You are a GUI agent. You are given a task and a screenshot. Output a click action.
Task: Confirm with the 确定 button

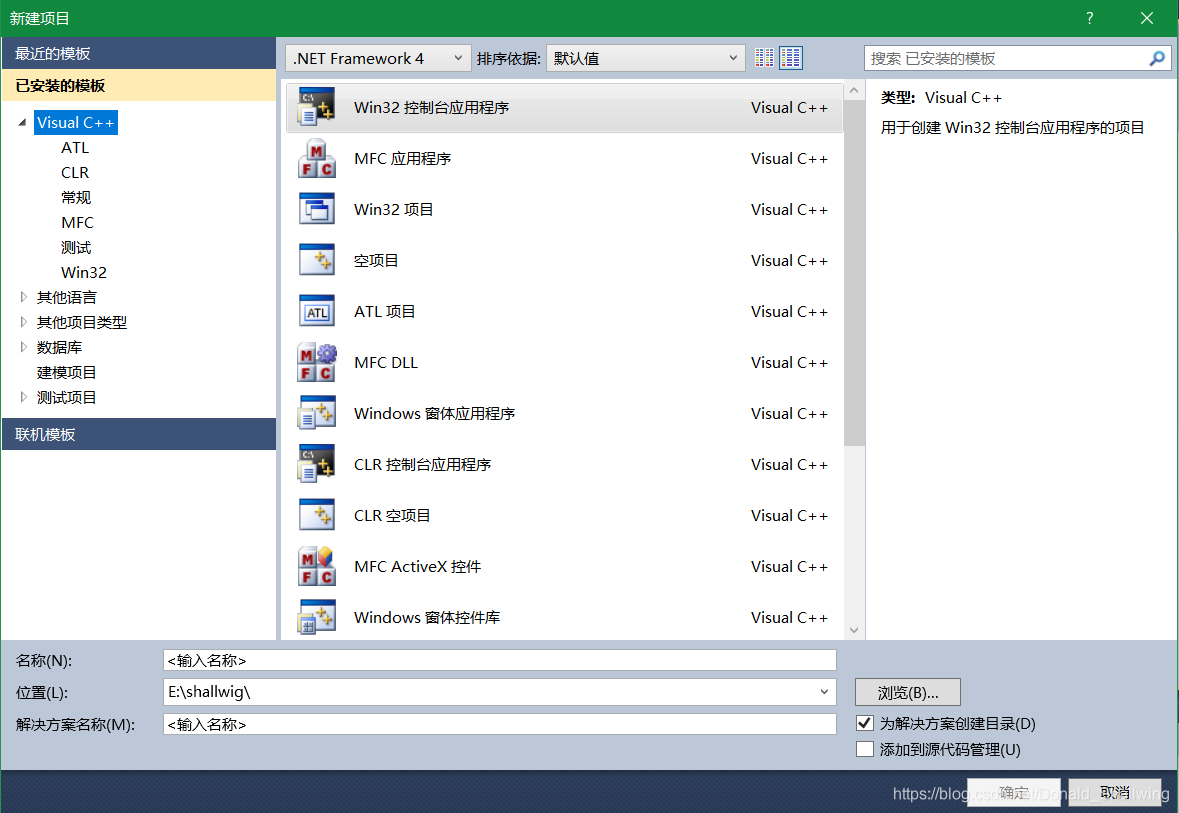1014,792
